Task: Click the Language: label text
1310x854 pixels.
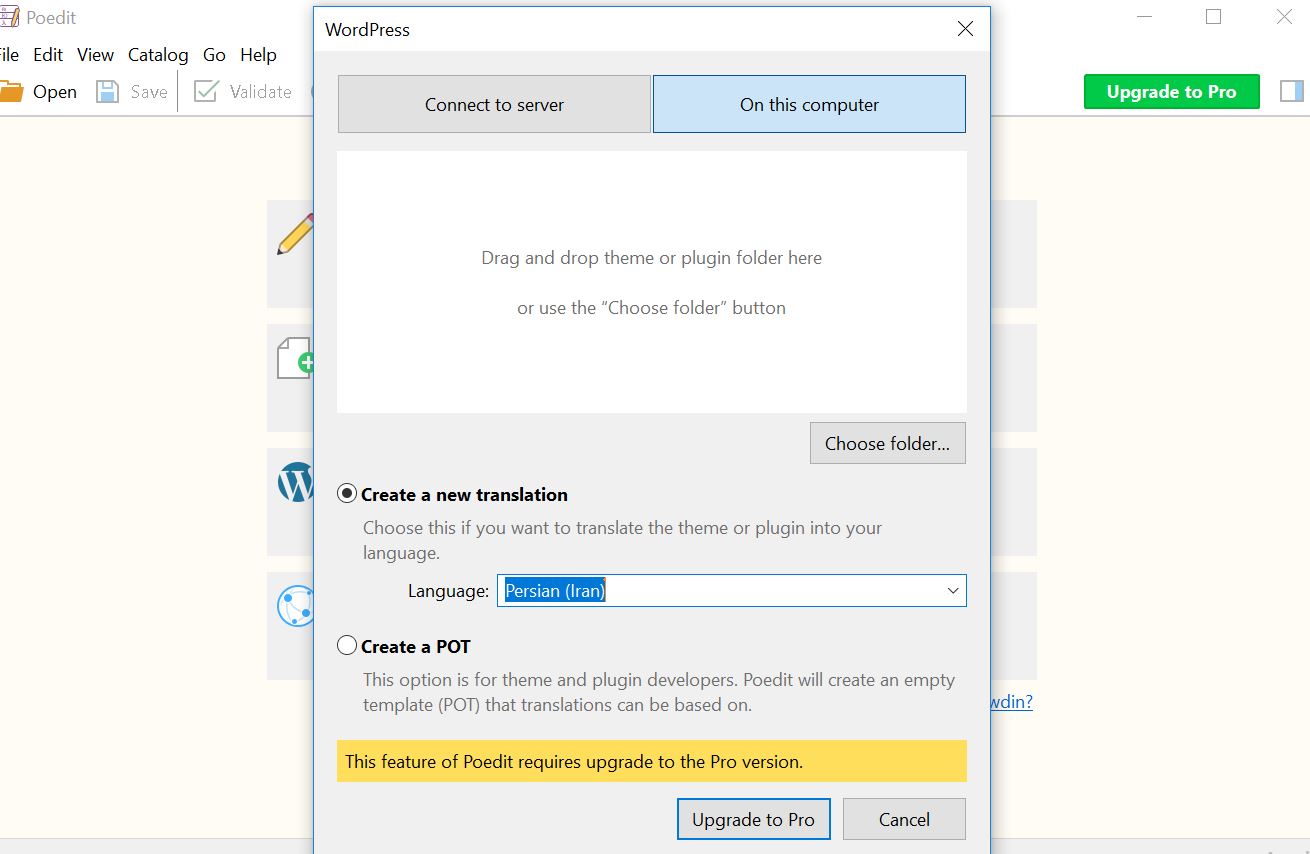Action: (x=448, y=591)
